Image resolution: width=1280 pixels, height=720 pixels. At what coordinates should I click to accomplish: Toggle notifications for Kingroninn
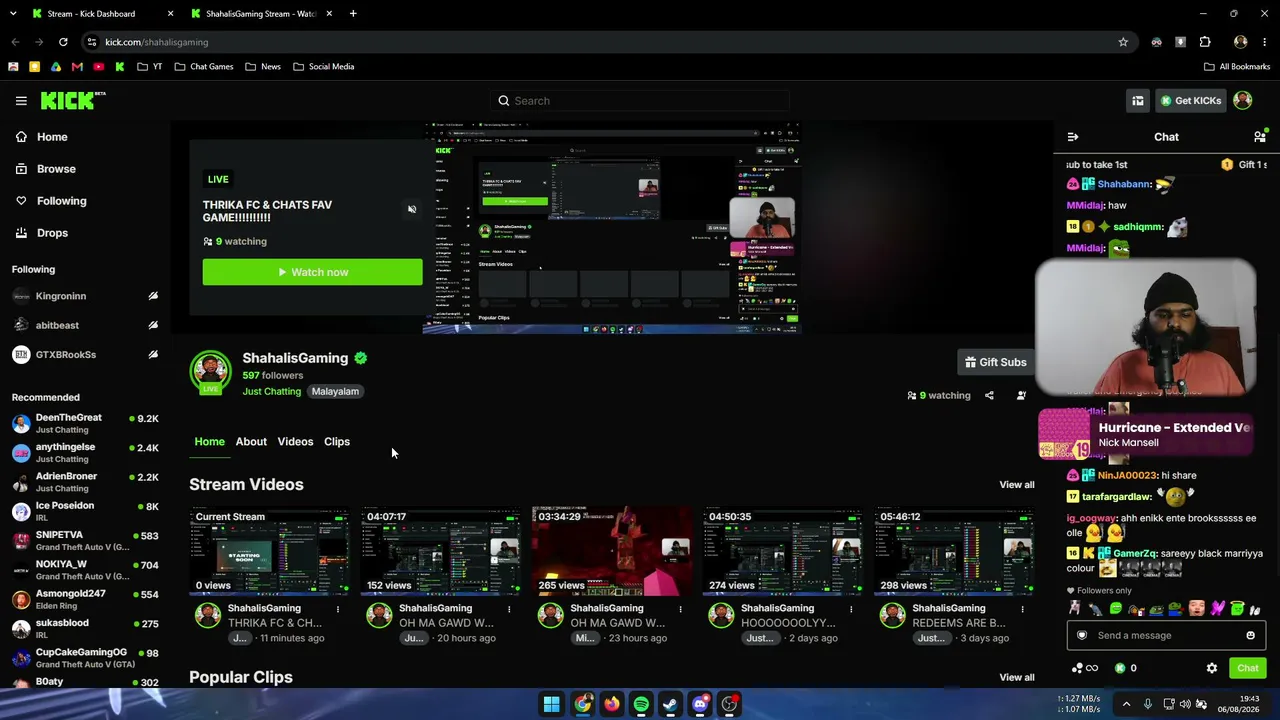point(153,296)
